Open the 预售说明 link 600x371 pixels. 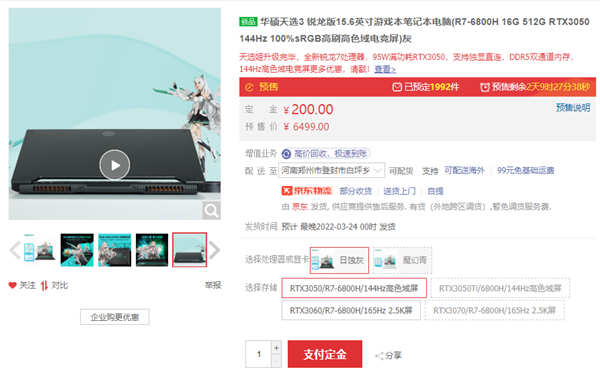click(x=573, y=107)
